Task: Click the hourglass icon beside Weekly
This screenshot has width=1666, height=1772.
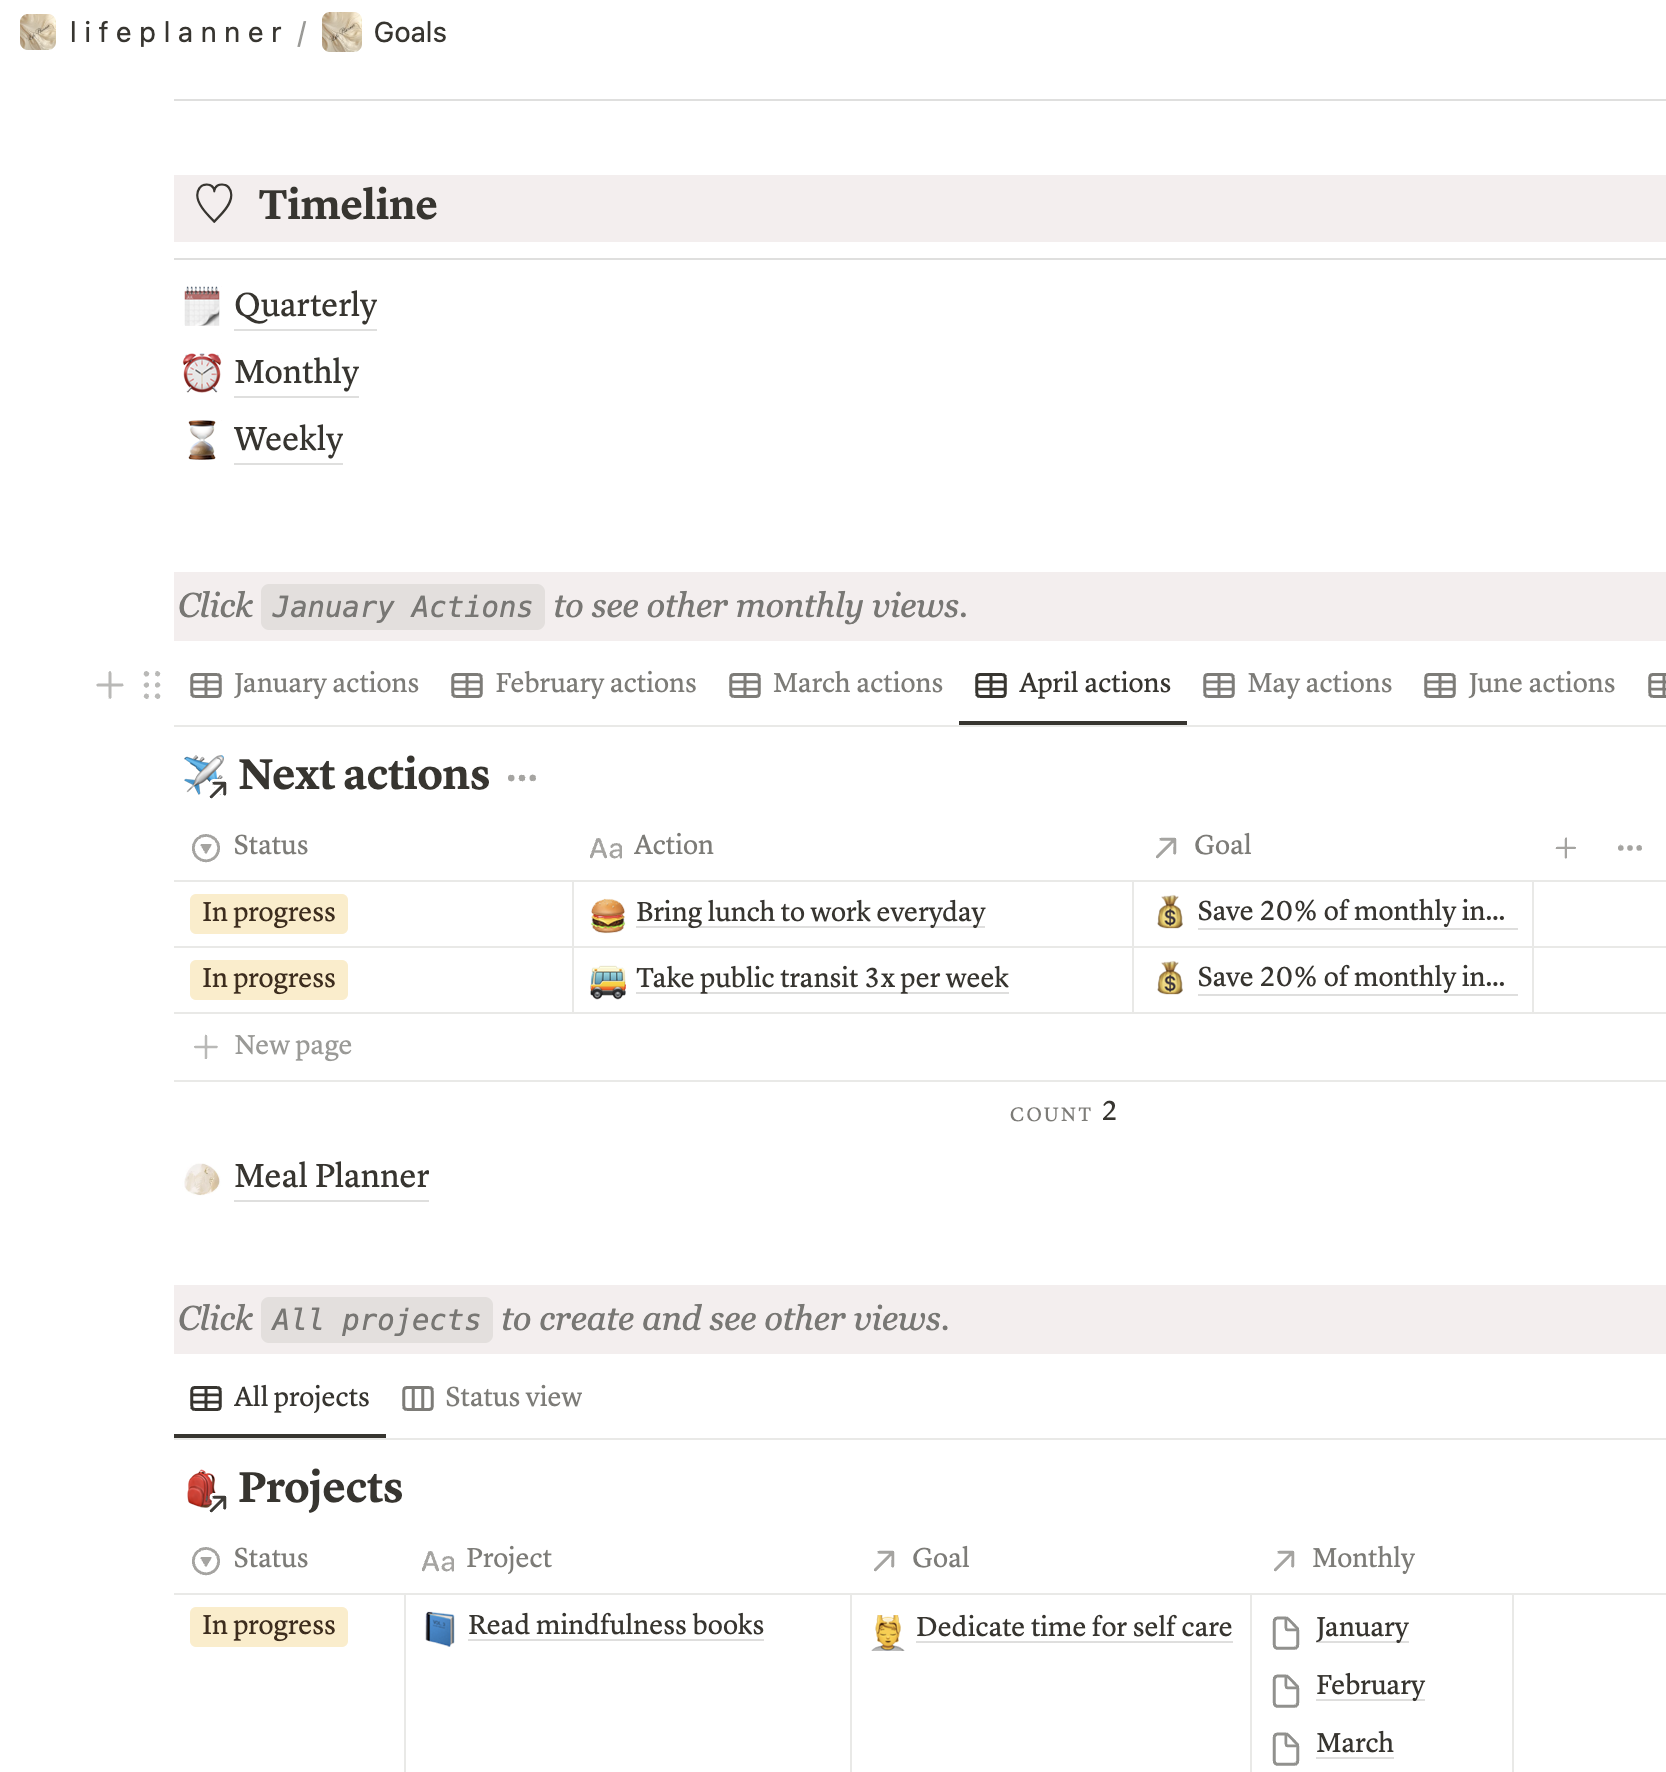Action: pos(202,440)
